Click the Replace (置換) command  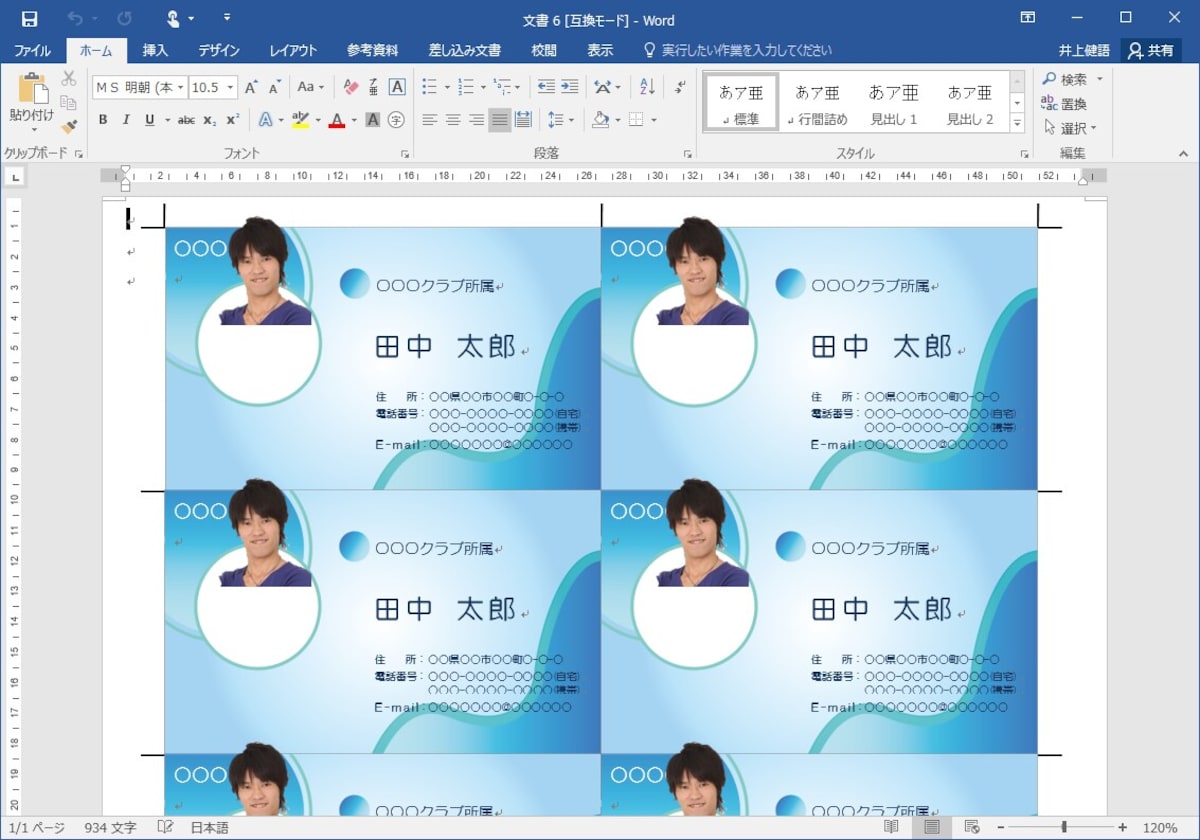(1064, 104)
